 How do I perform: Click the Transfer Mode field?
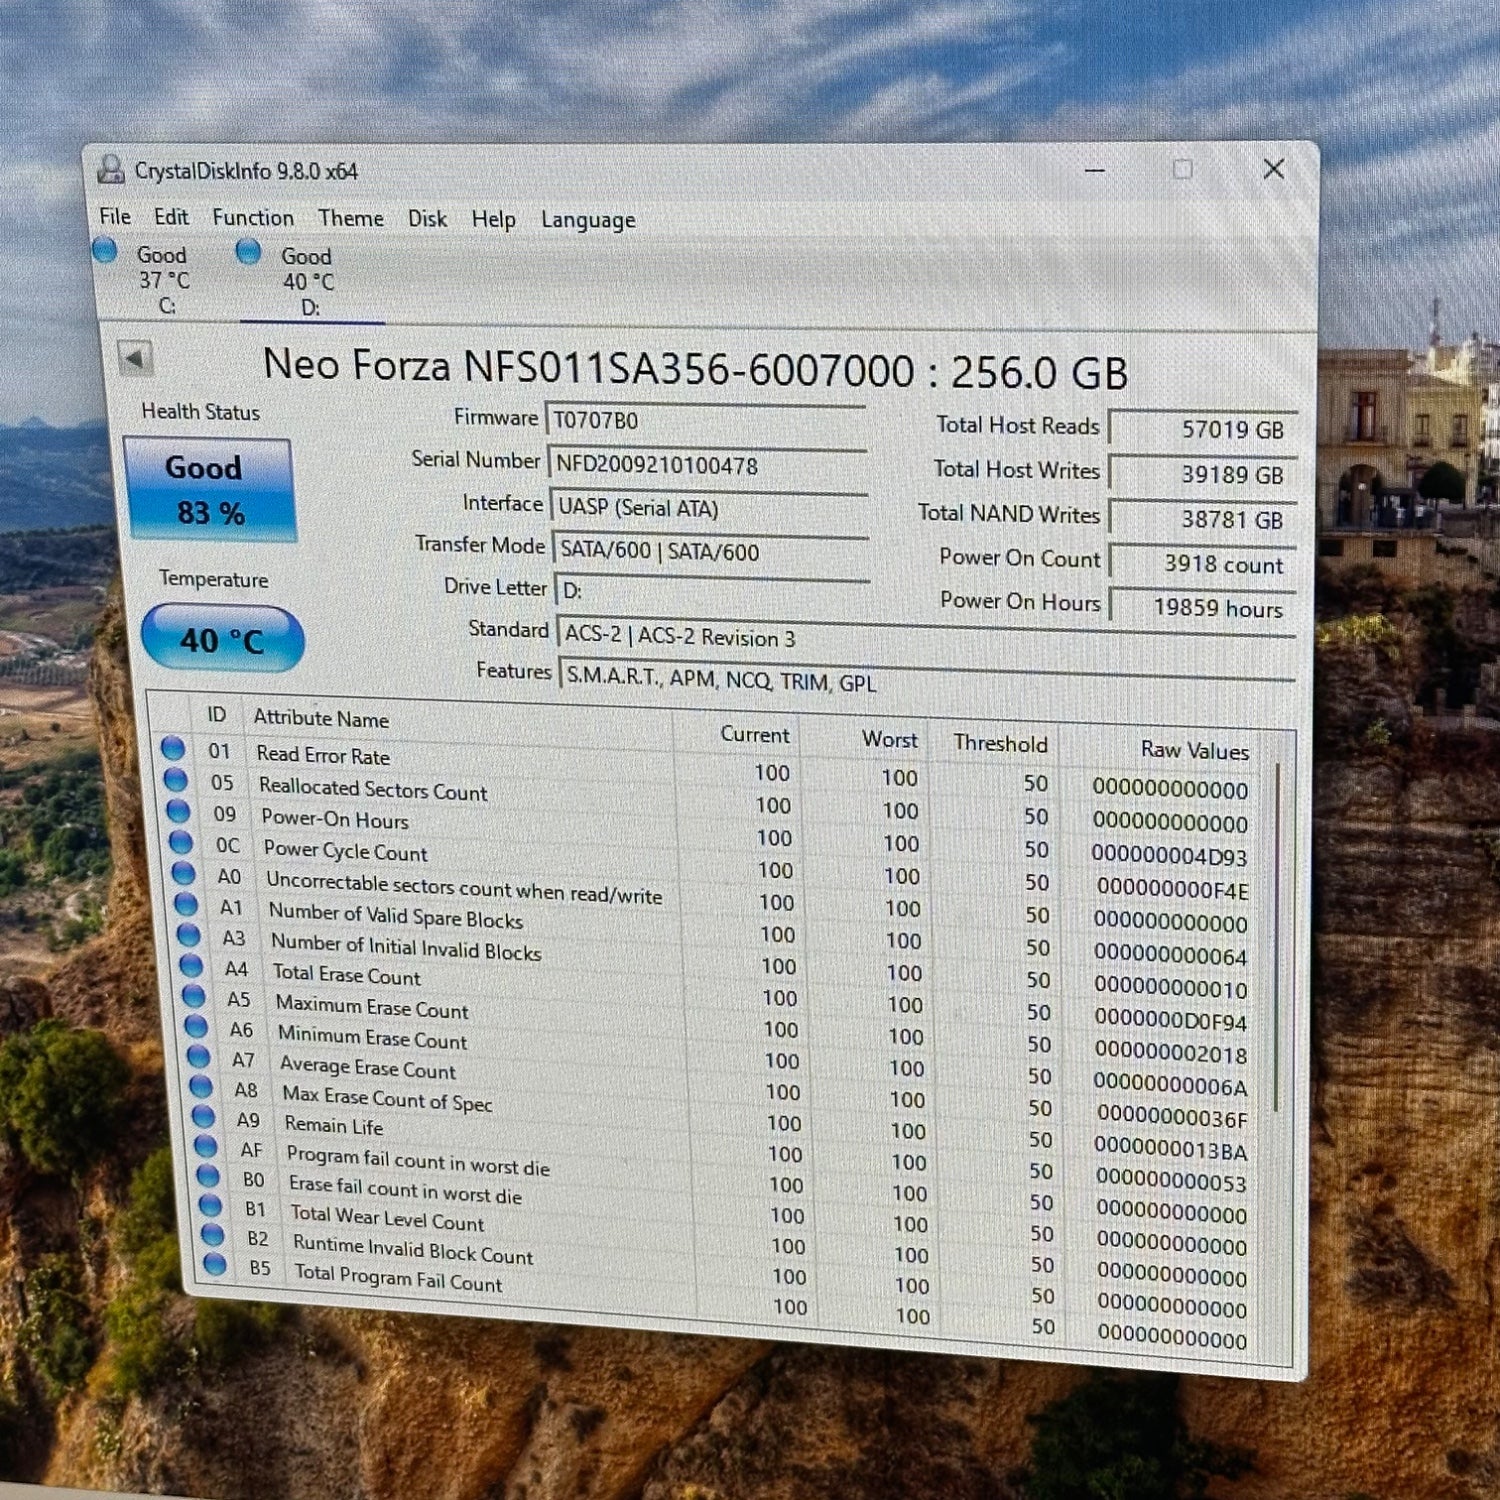coord(711,551)
